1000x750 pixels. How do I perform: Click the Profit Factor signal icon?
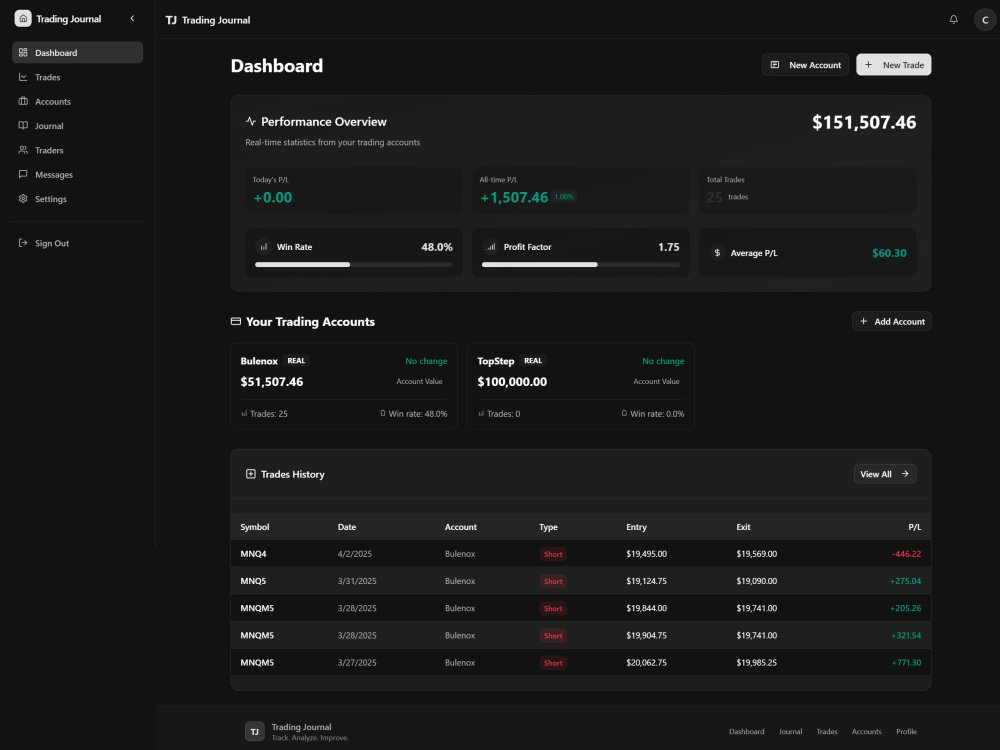click(490, 247)
